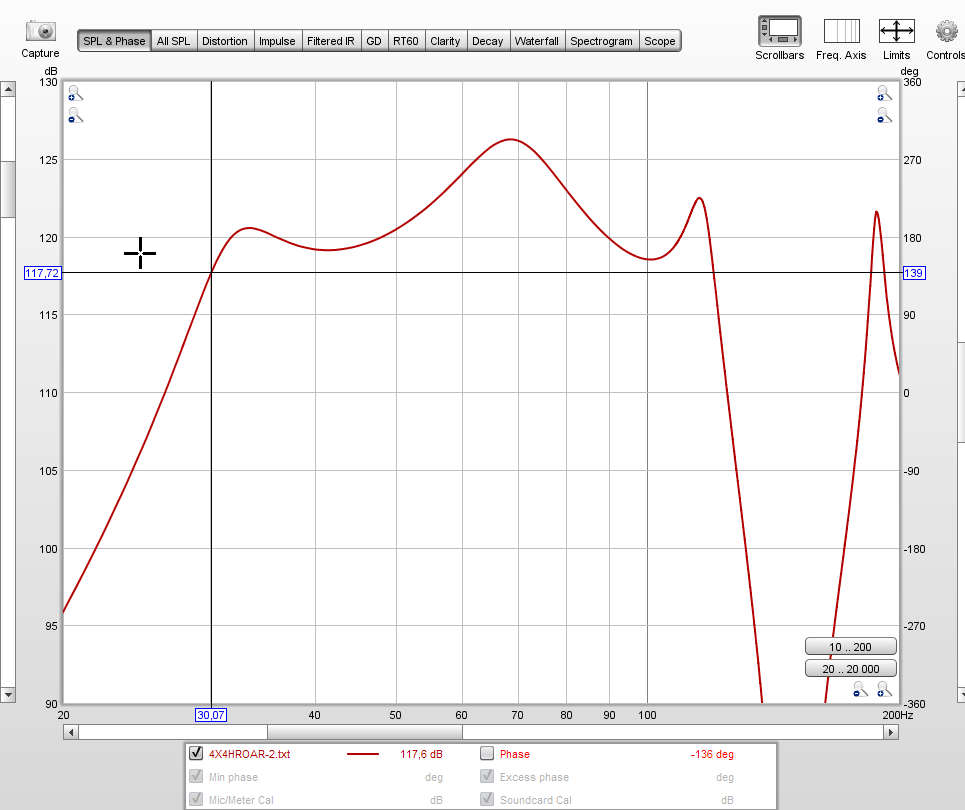
Task: Open the Controls gear icon
Action: (x=947, y=31)
